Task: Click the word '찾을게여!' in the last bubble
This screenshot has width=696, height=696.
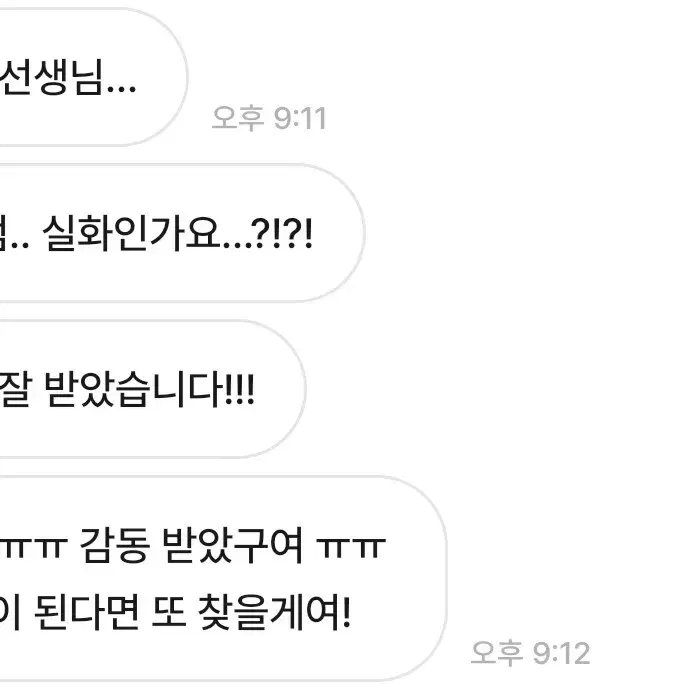Action: point(274,613)
